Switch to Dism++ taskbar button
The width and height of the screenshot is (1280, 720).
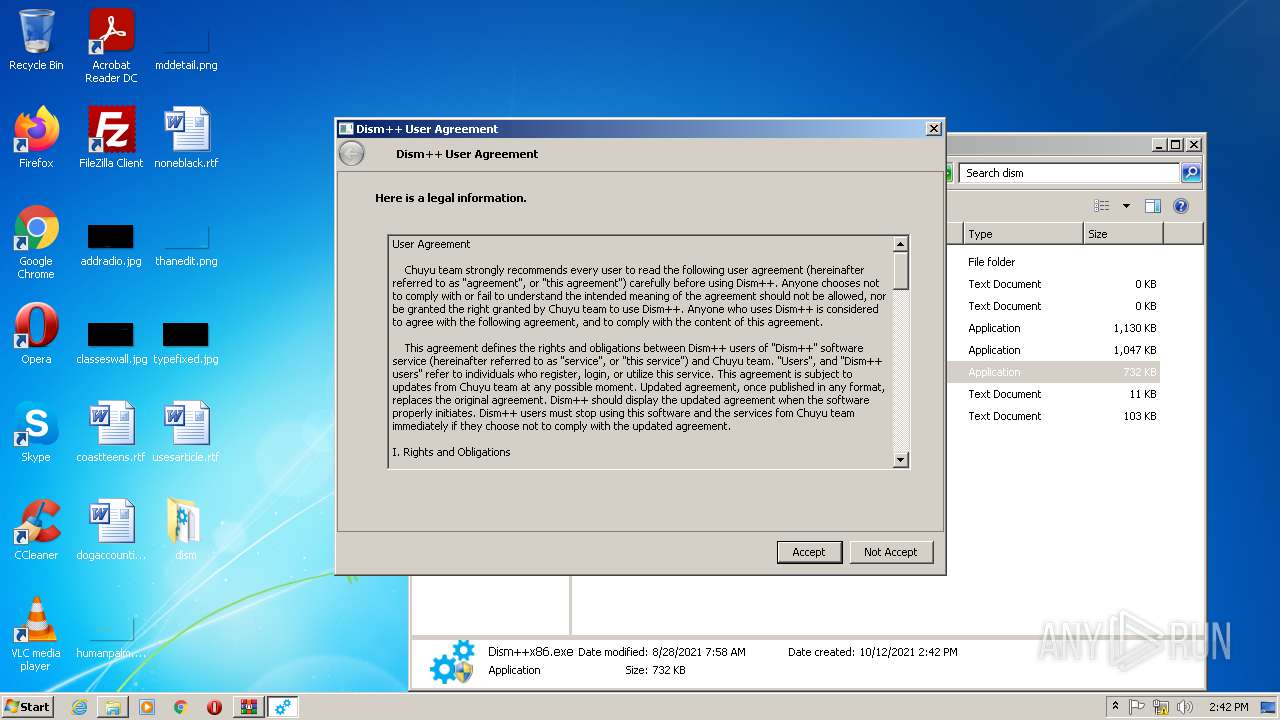click(x=282, y=707)
